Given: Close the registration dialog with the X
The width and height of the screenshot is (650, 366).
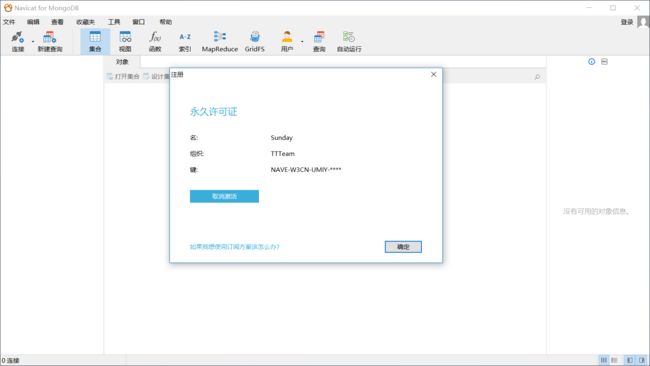Looking at the screenshot, I should tap(434, 75).
